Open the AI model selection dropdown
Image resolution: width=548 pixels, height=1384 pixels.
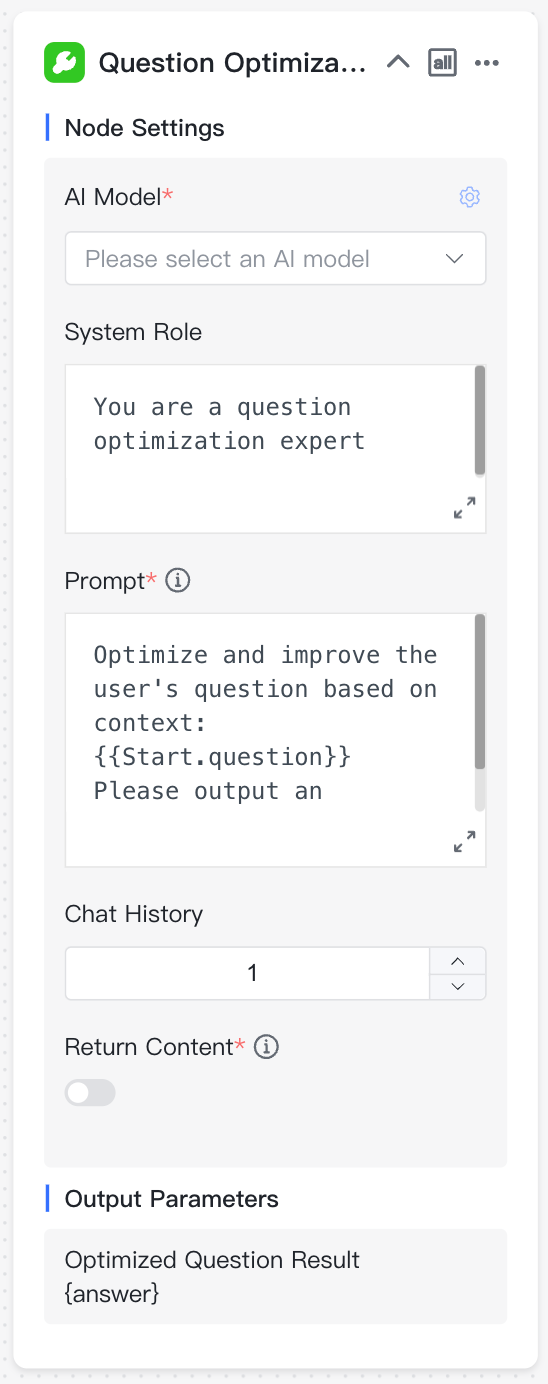276,259
